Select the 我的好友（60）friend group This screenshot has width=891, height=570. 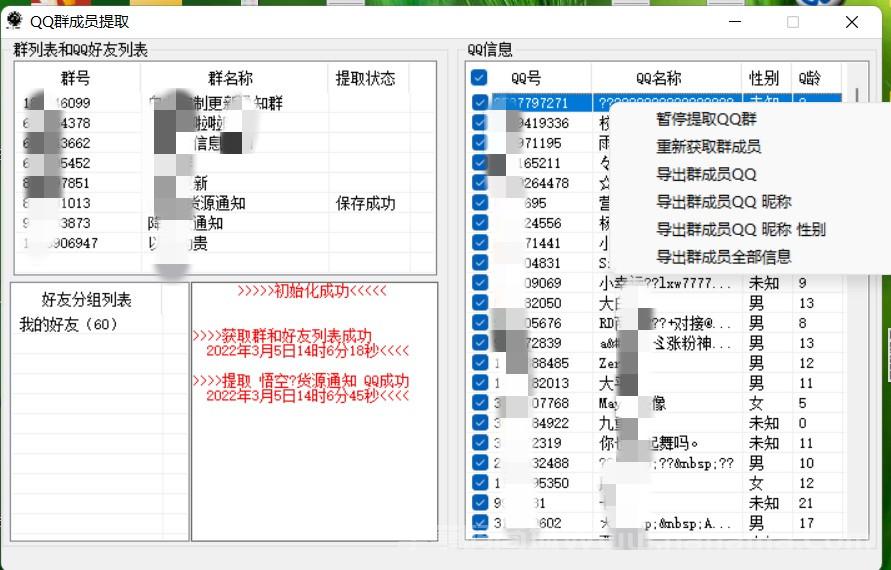[x=69, y=324]
